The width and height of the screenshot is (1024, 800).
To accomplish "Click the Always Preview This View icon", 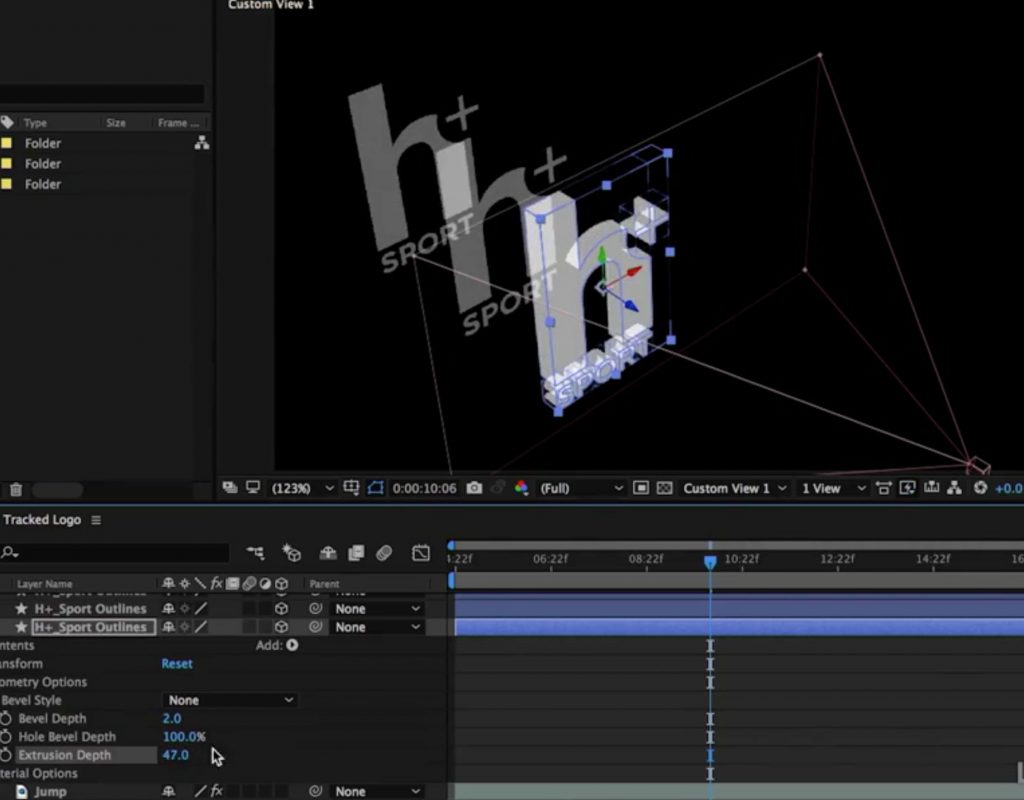I will (x=229, y=488).
